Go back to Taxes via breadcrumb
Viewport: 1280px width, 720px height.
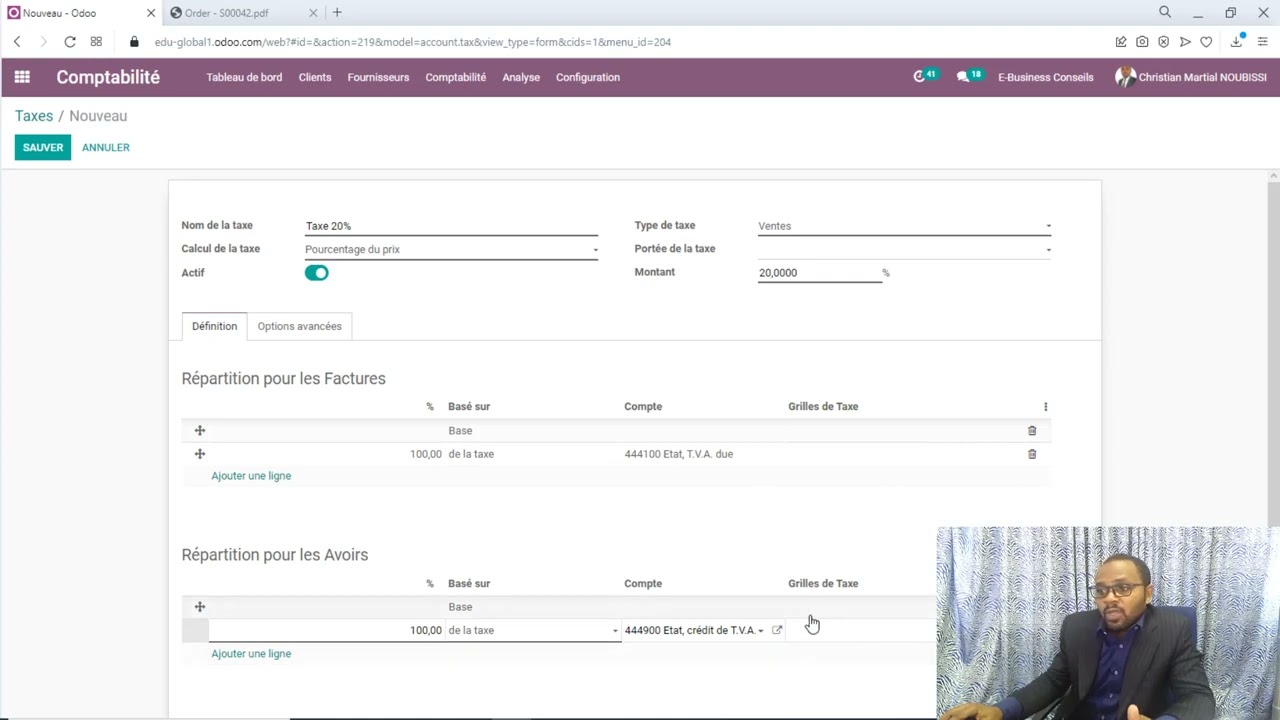tap(34, 116)
